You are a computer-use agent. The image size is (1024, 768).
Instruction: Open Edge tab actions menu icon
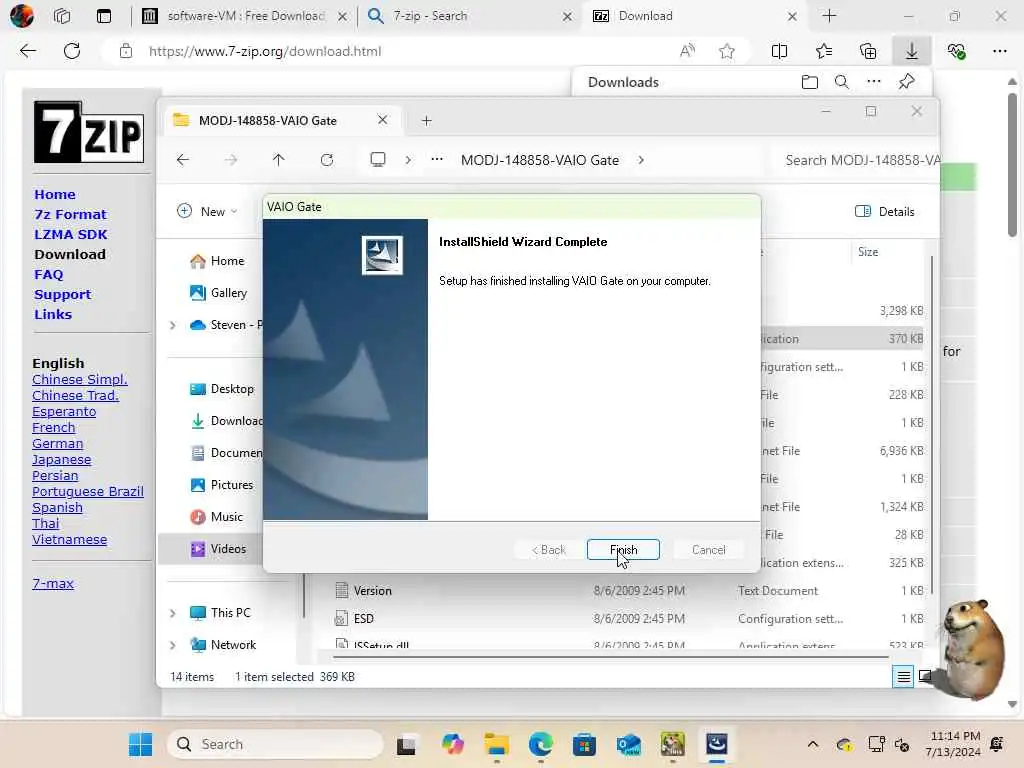(x=104, y=16)
